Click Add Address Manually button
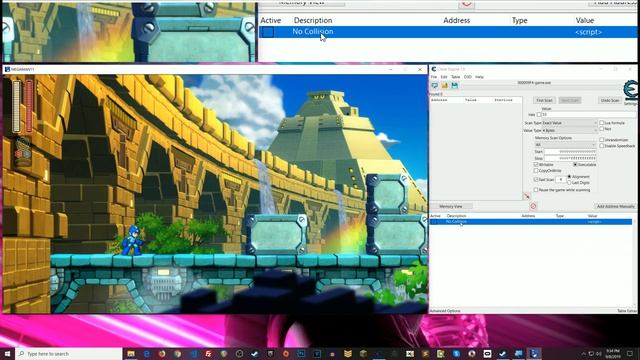Screen dimensions: 640x360 [615, 207]
